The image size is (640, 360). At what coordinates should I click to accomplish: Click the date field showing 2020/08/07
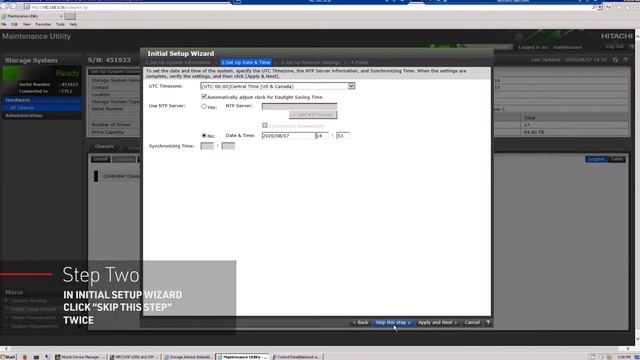click(288, 136)
